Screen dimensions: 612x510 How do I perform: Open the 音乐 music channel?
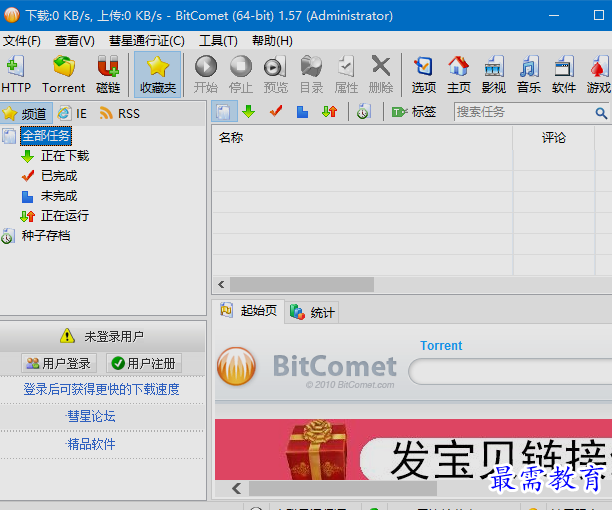(529, 75)
